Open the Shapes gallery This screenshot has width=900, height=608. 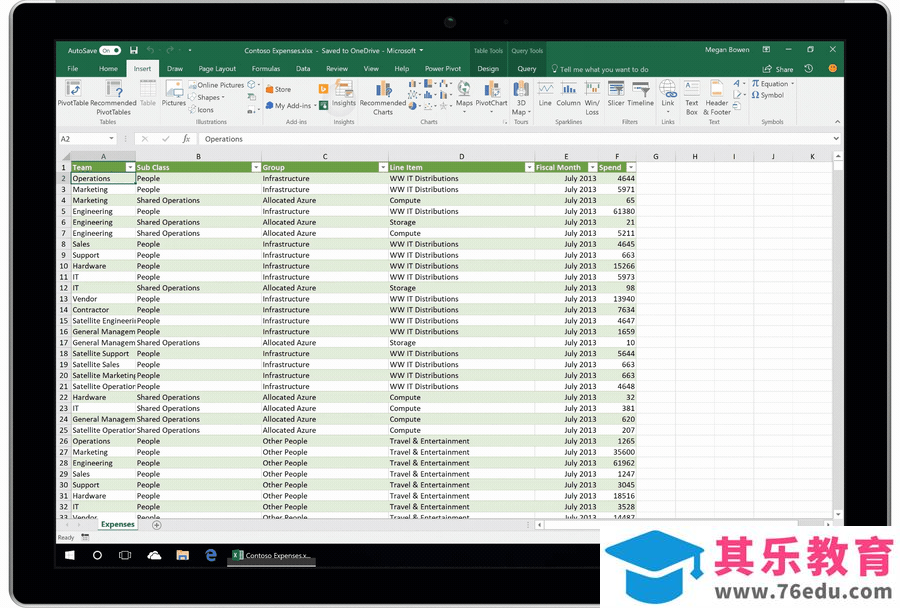[x=207, y=98]
